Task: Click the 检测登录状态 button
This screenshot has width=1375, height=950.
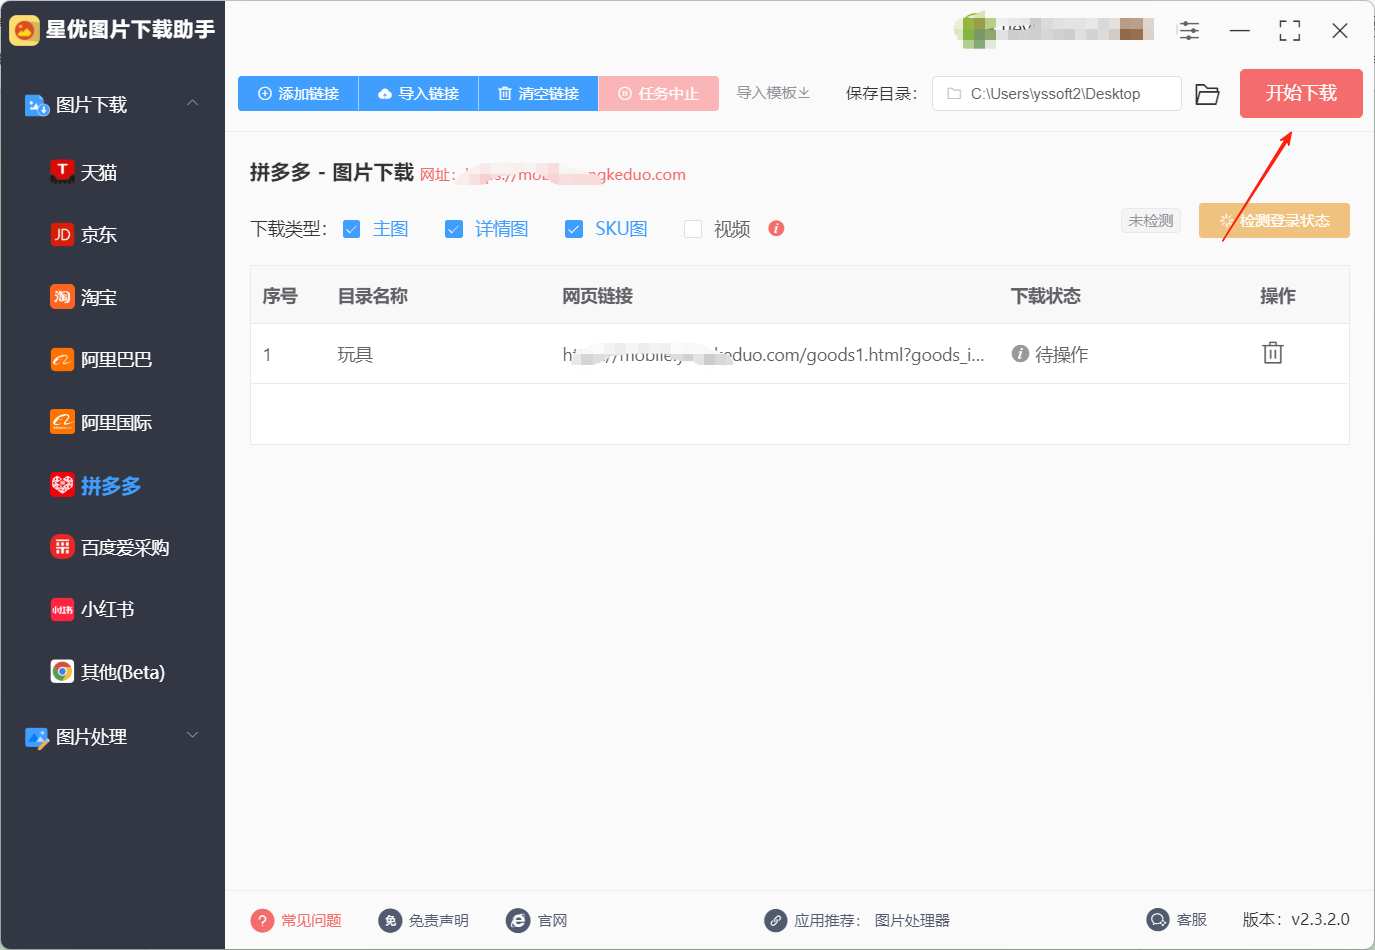Action: point(1274,221)
